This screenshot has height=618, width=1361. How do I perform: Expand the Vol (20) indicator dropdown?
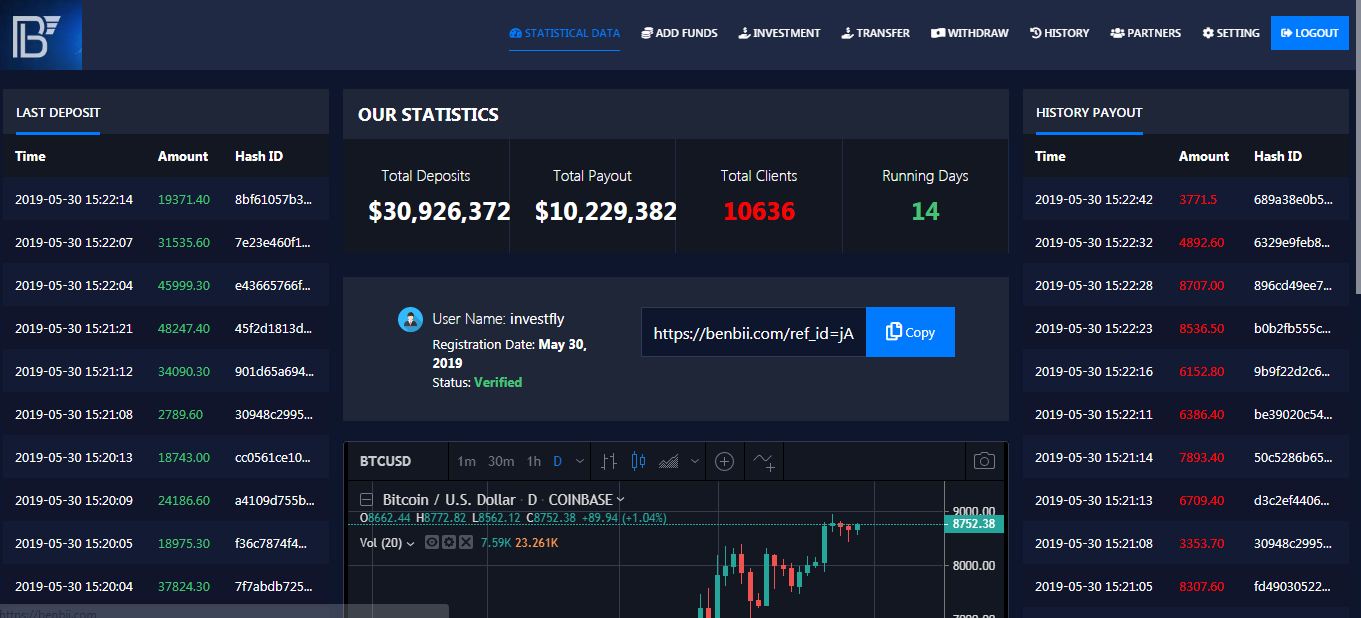tap(411, 543)
